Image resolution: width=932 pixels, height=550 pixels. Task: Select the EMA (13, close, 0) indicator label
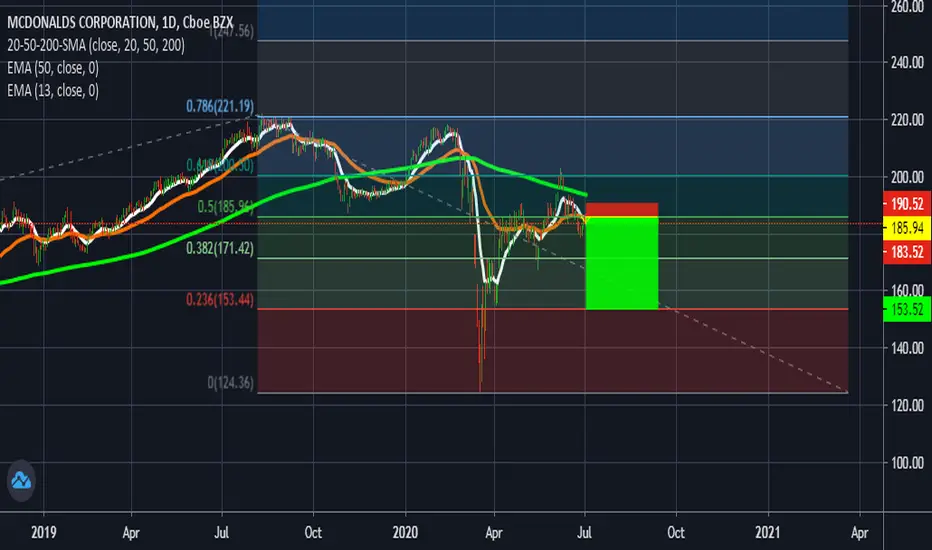coord(53,90)
